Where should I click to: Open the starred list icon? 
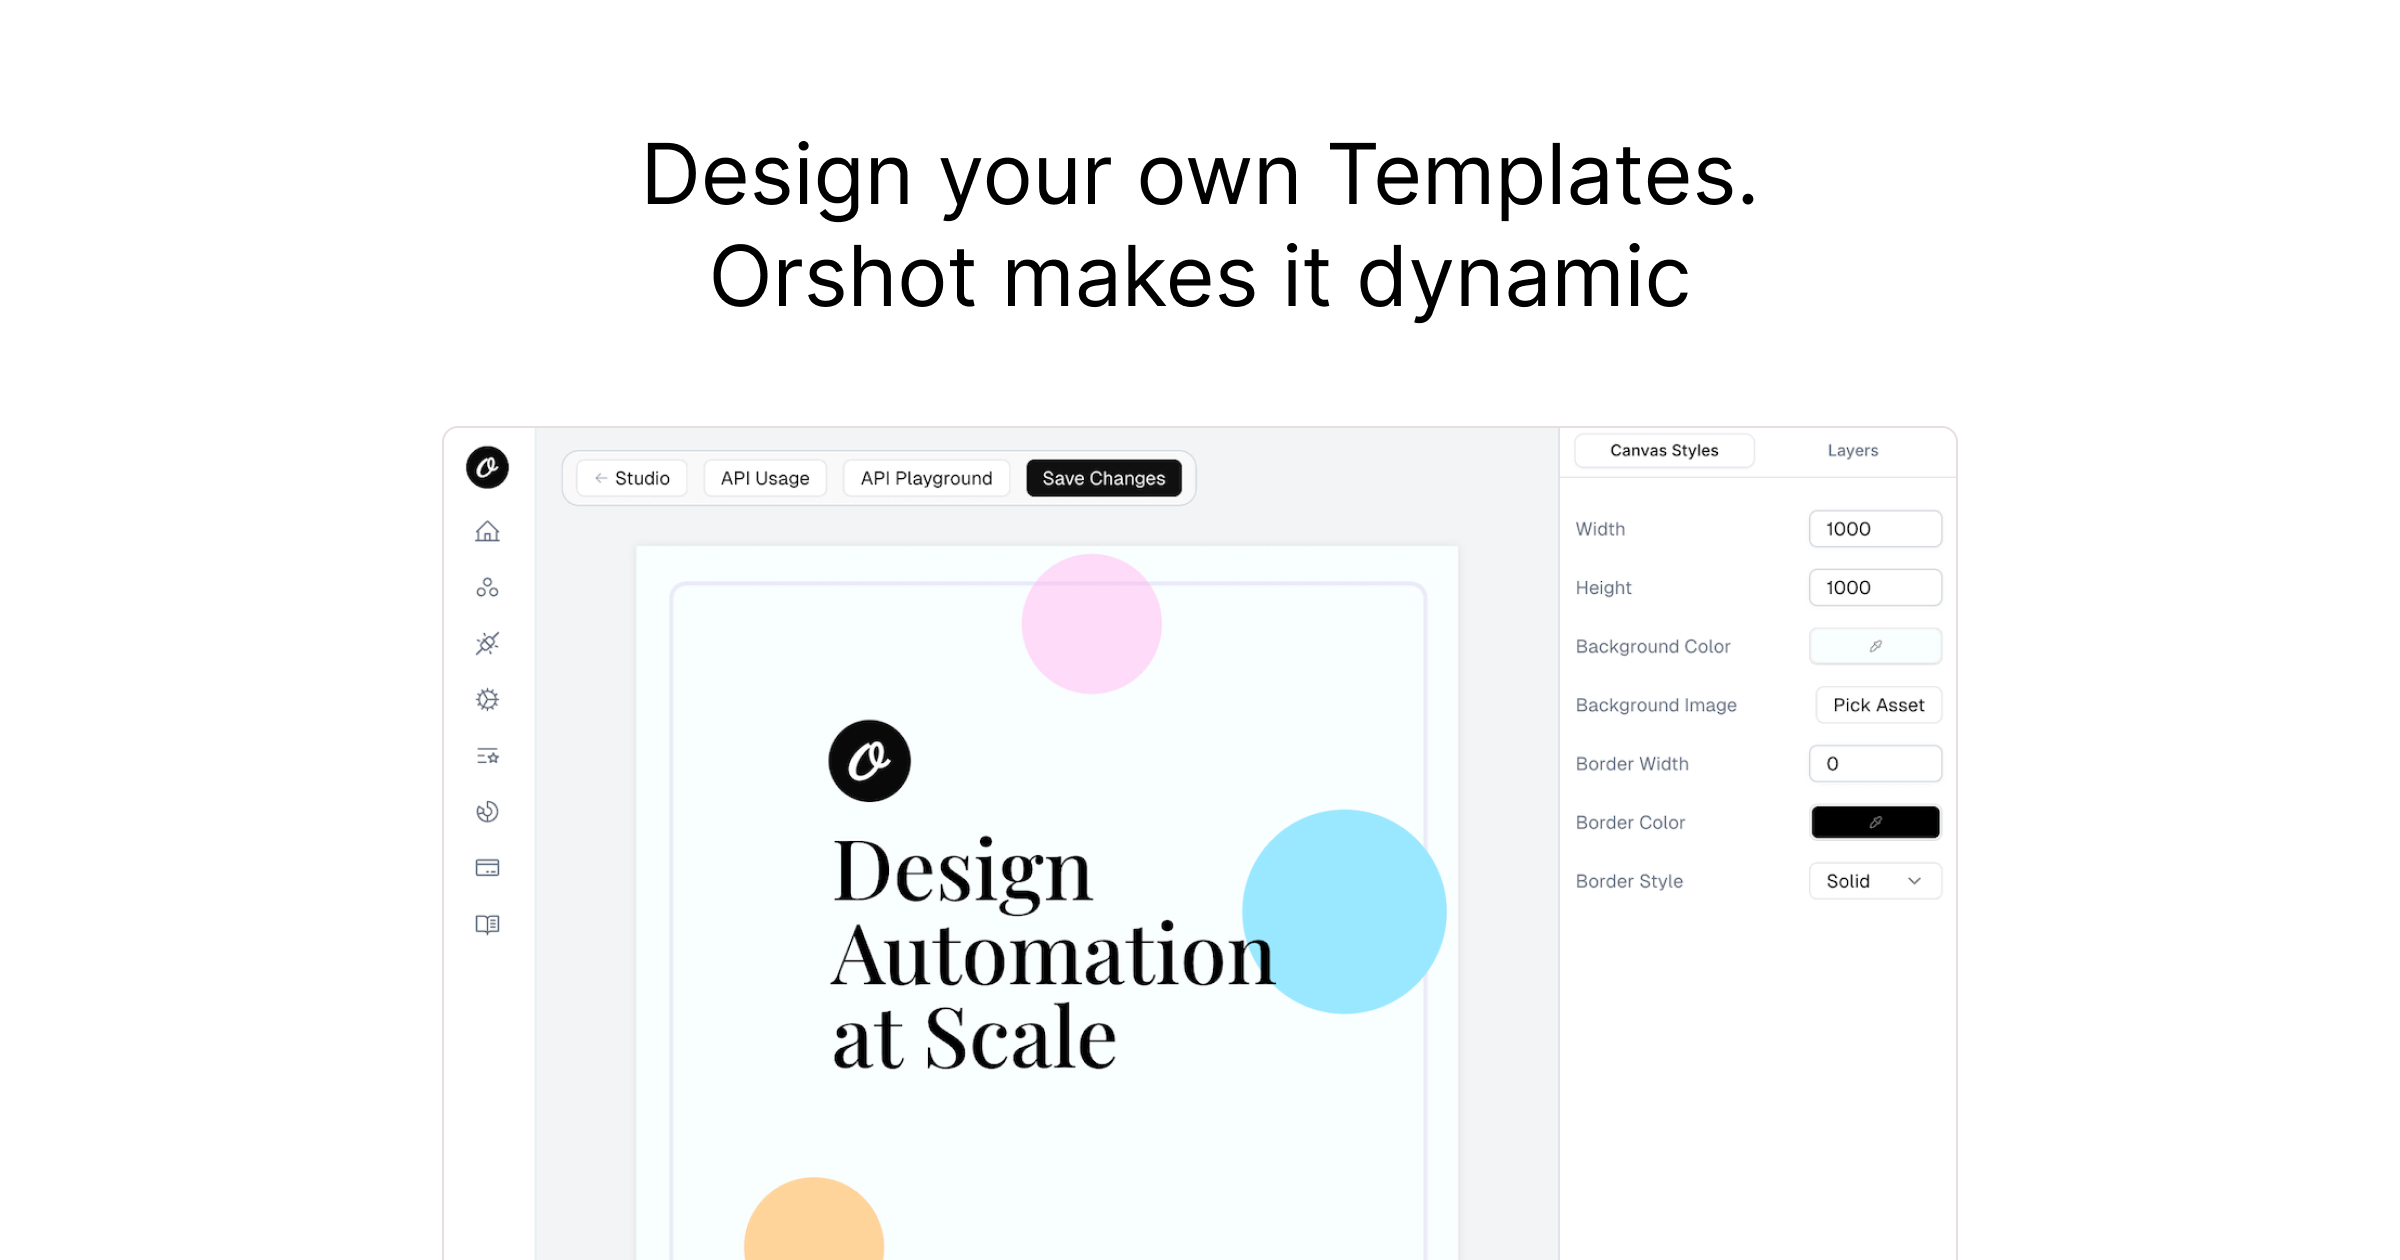487,756
